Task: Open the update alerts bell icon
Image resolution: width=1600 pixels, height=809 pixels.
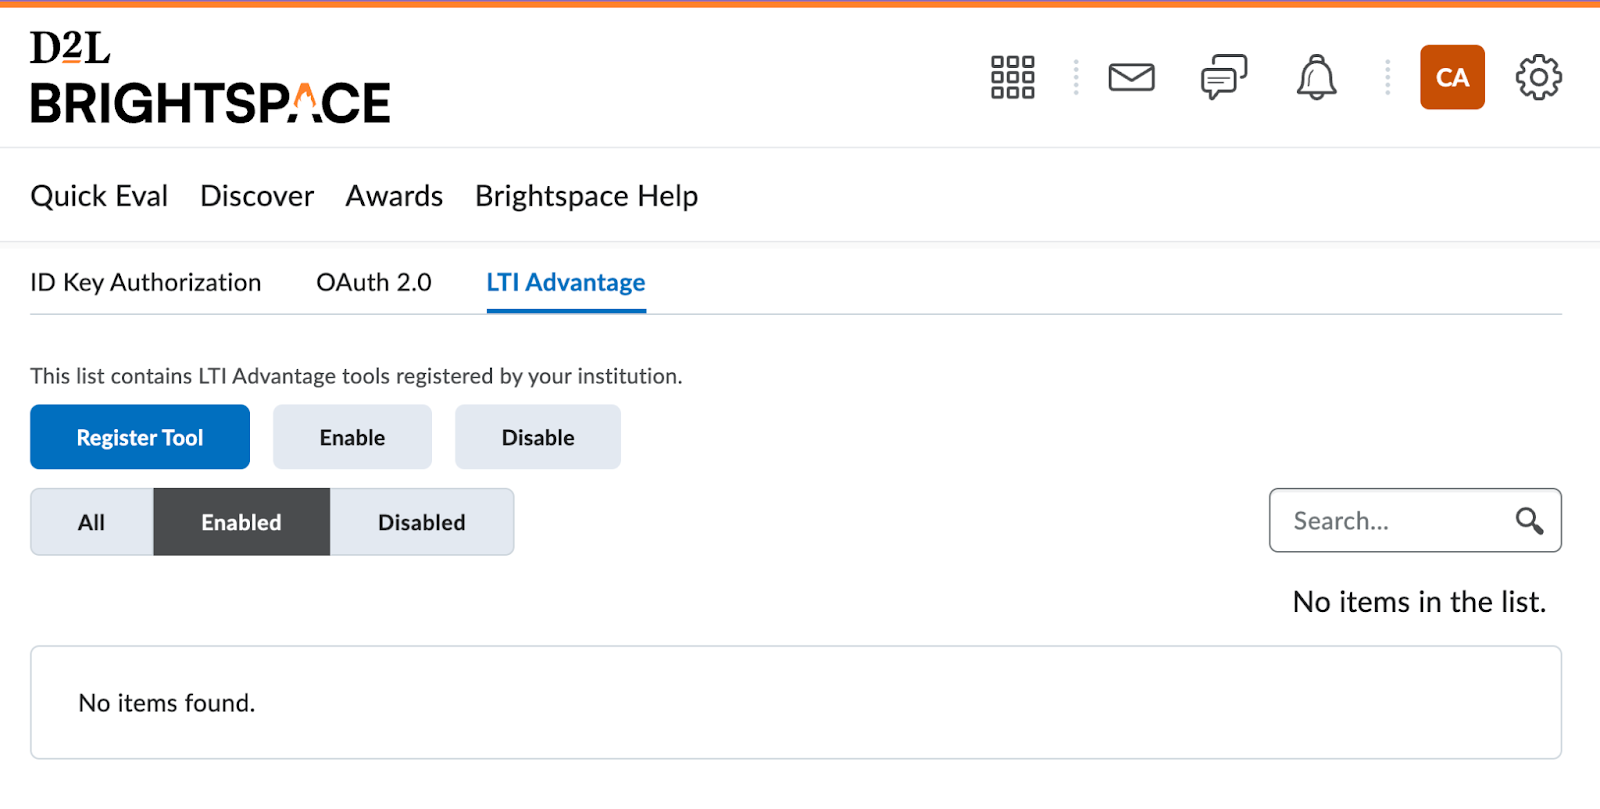Action: pos(1316,77)
